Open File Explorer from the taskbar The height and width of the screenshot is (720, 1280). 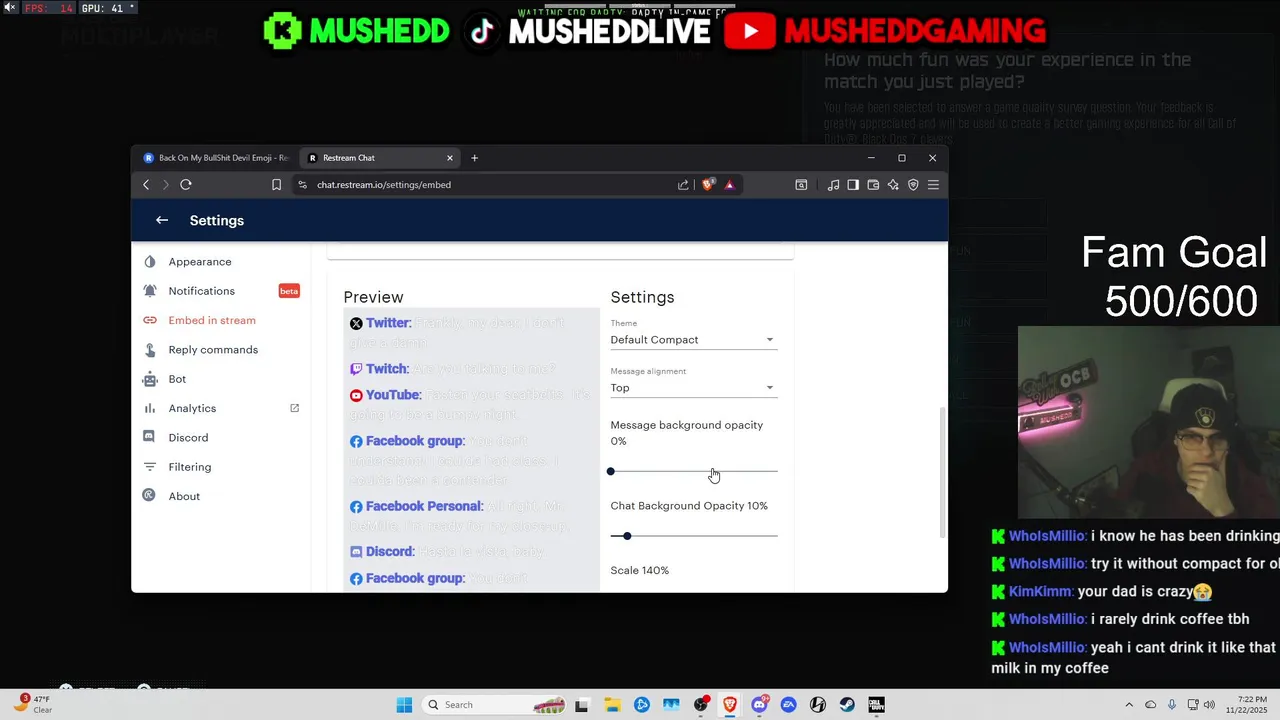(x=612, y=705)
